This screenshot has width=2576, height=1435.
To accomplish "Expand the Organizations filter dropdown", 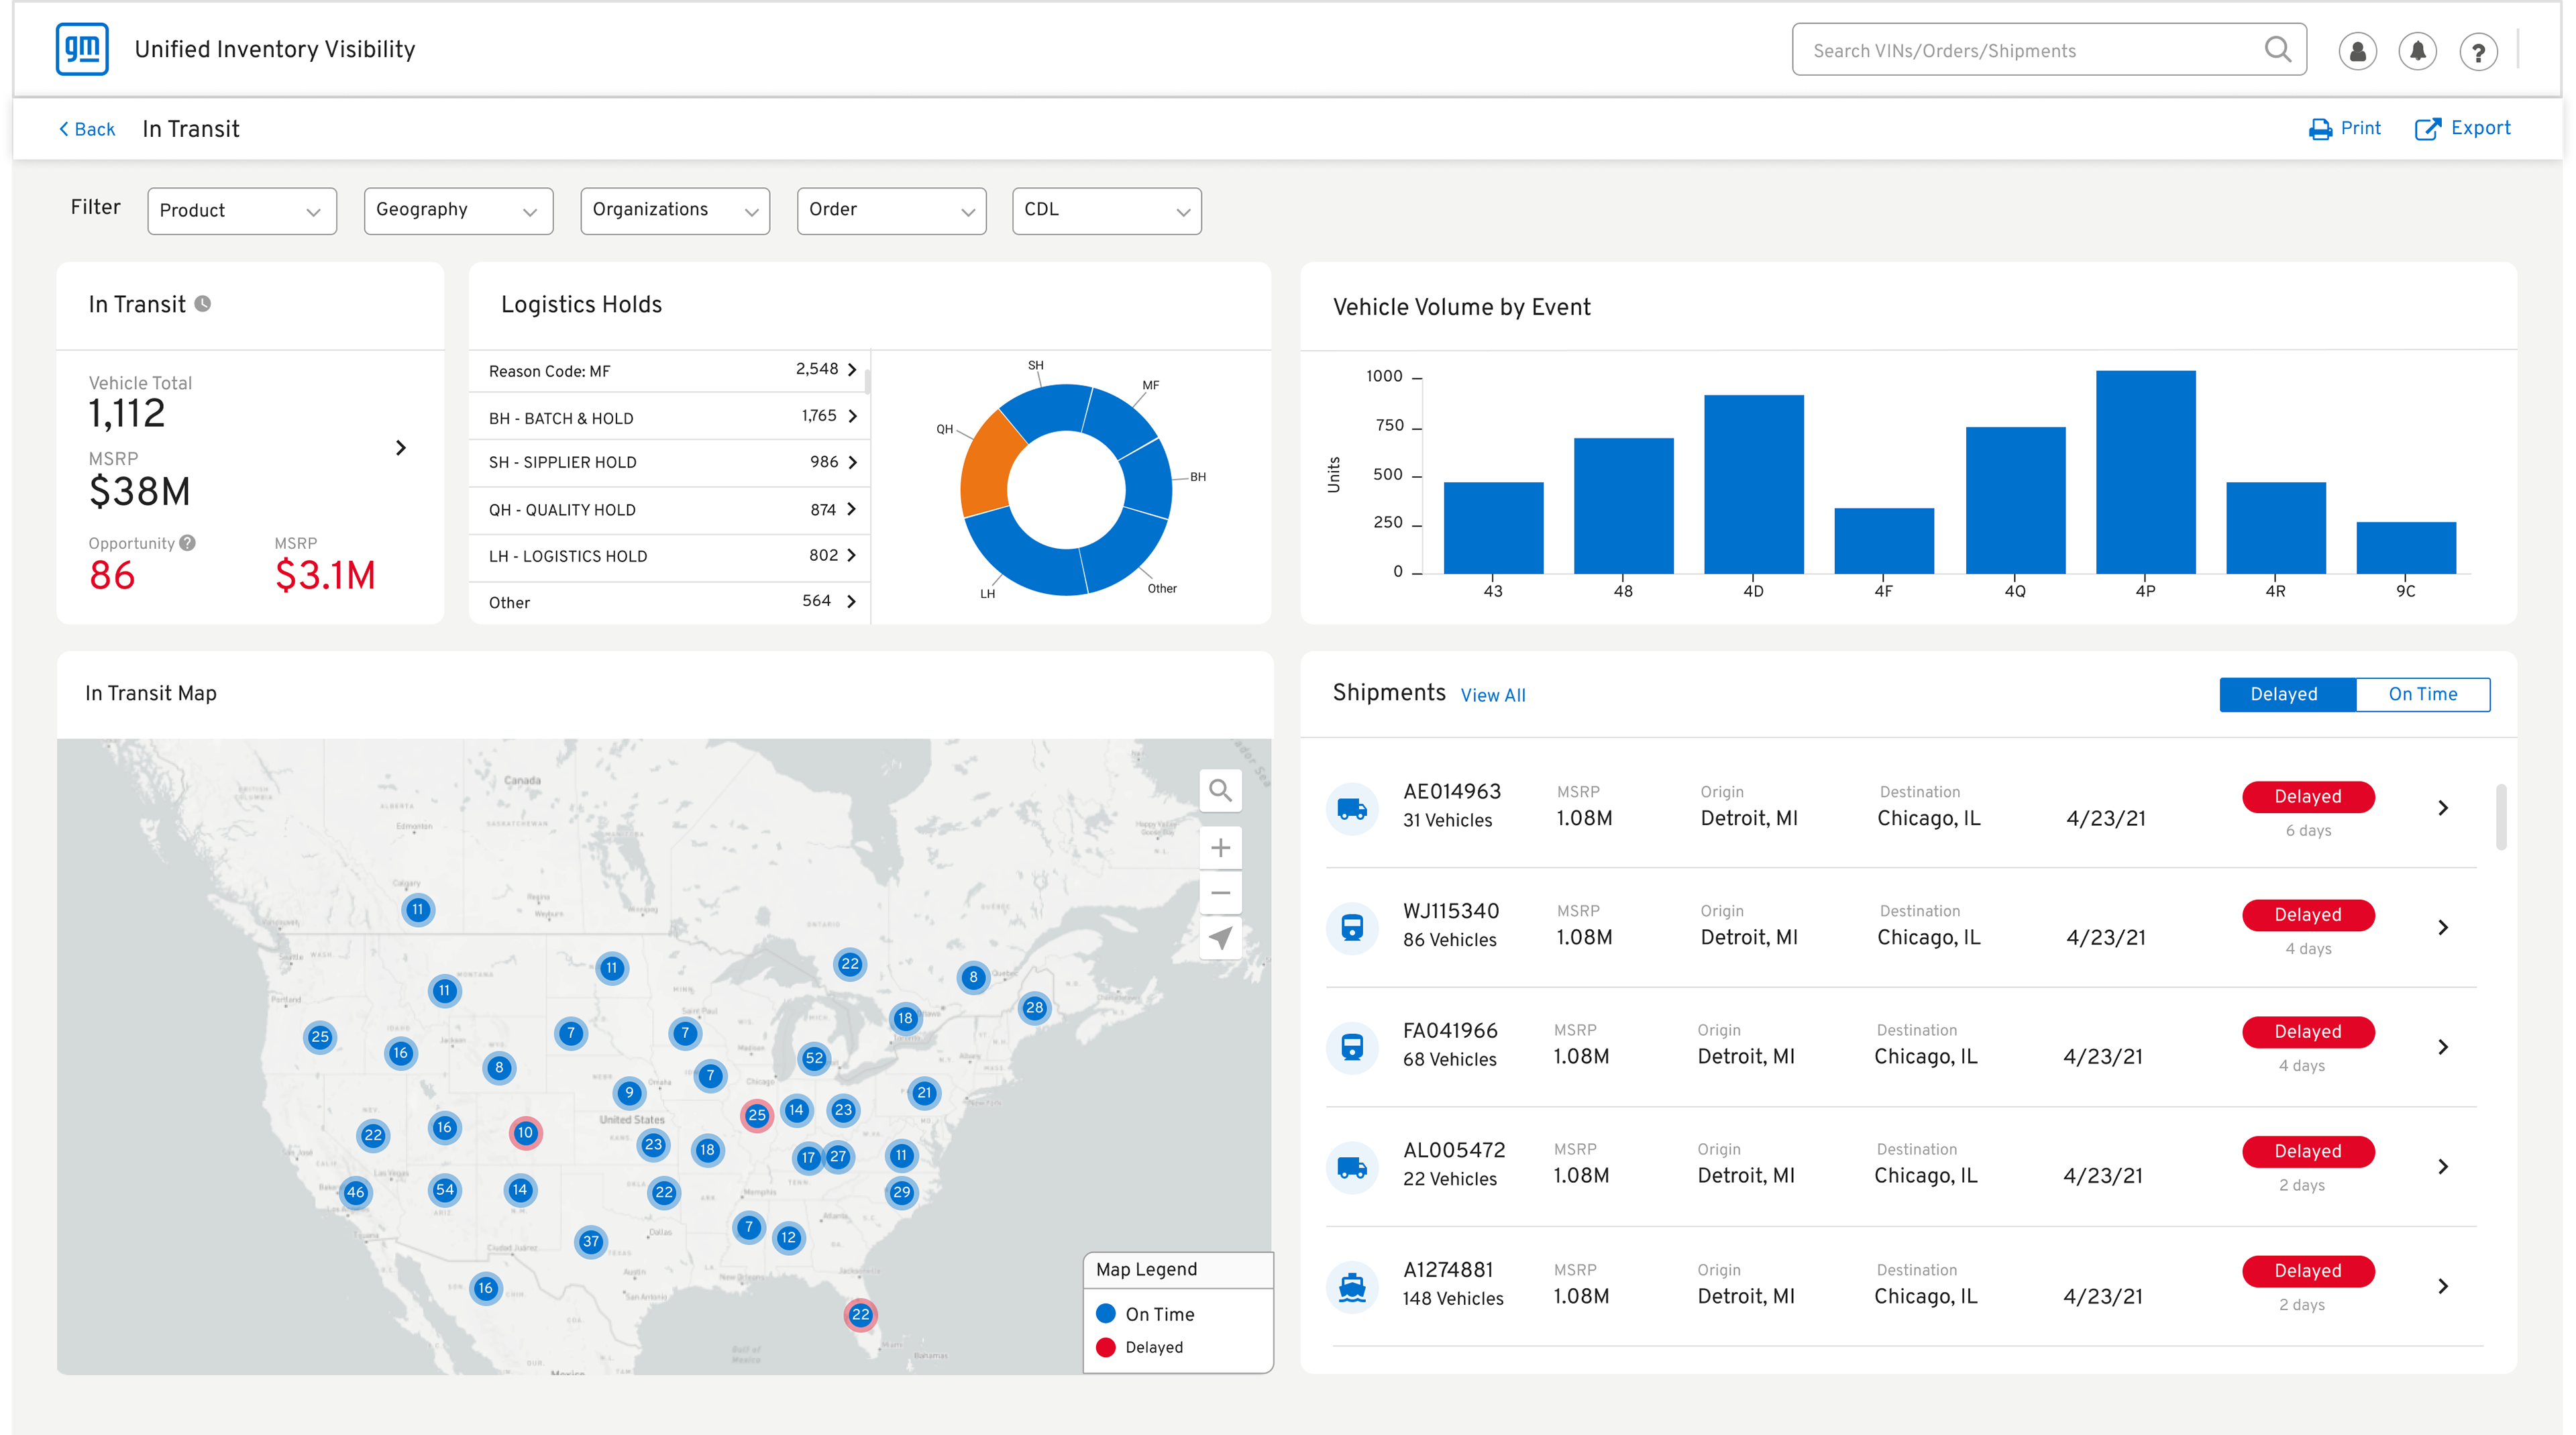I will [x=675, y=211].
